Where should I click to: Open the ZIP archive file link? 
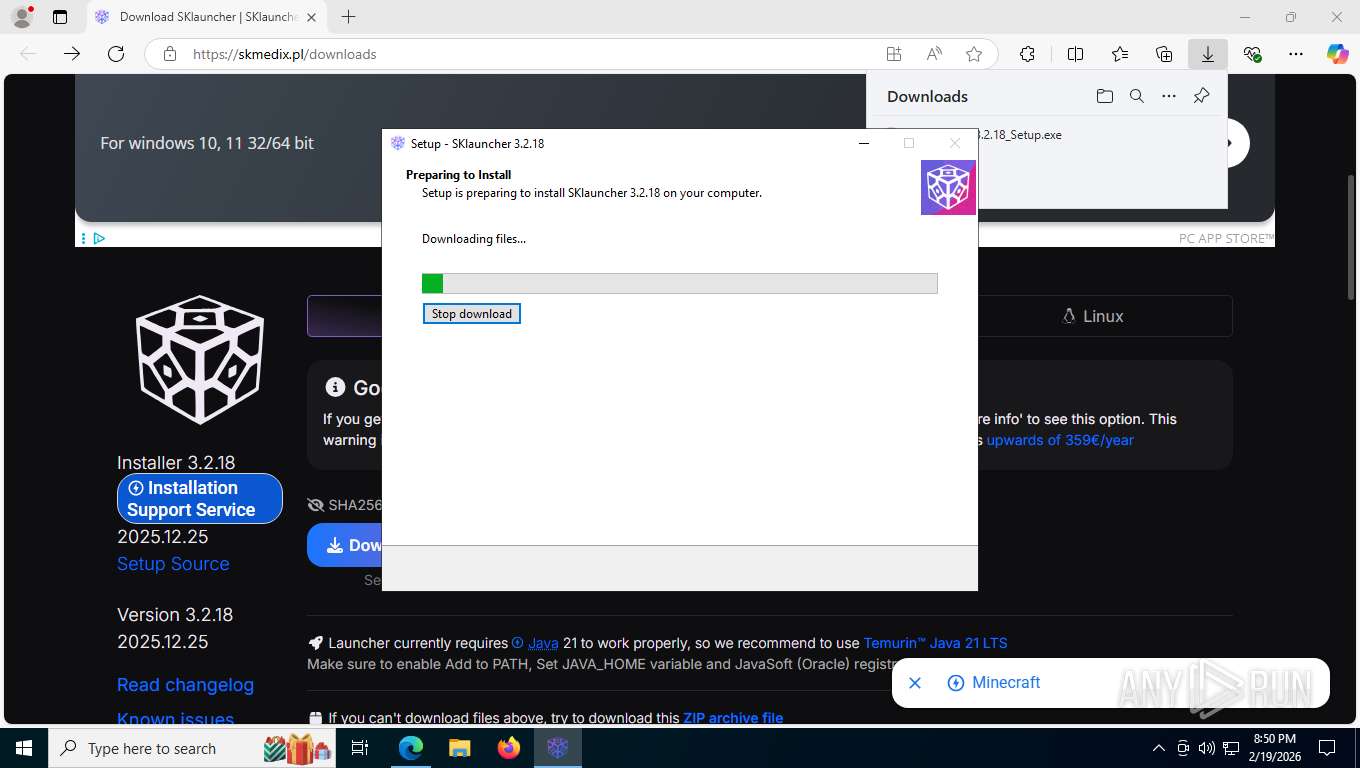[733, 718]
